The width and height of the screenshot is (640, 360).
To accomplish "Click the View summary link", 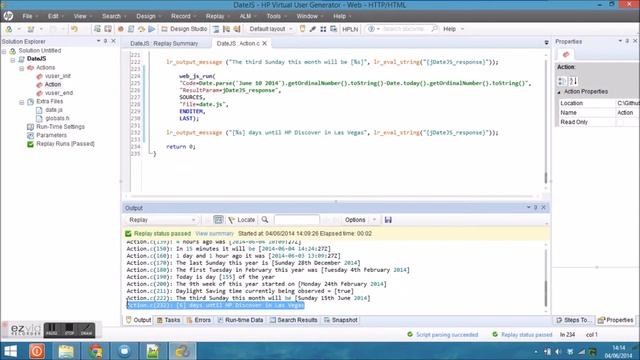I will point(214,233).
